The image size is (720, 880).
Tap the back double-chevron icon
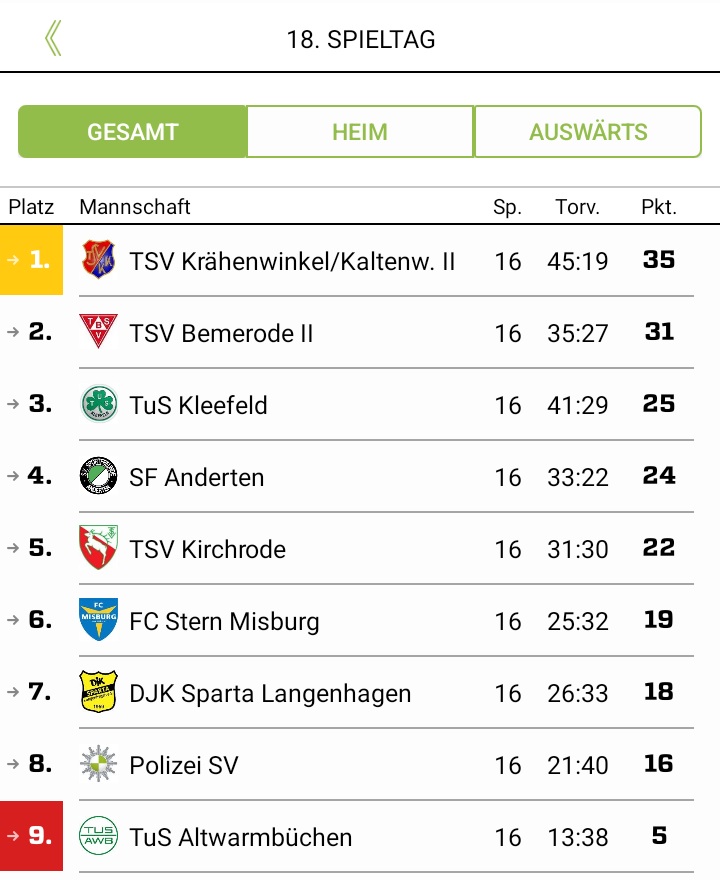[x=53, y=39]
